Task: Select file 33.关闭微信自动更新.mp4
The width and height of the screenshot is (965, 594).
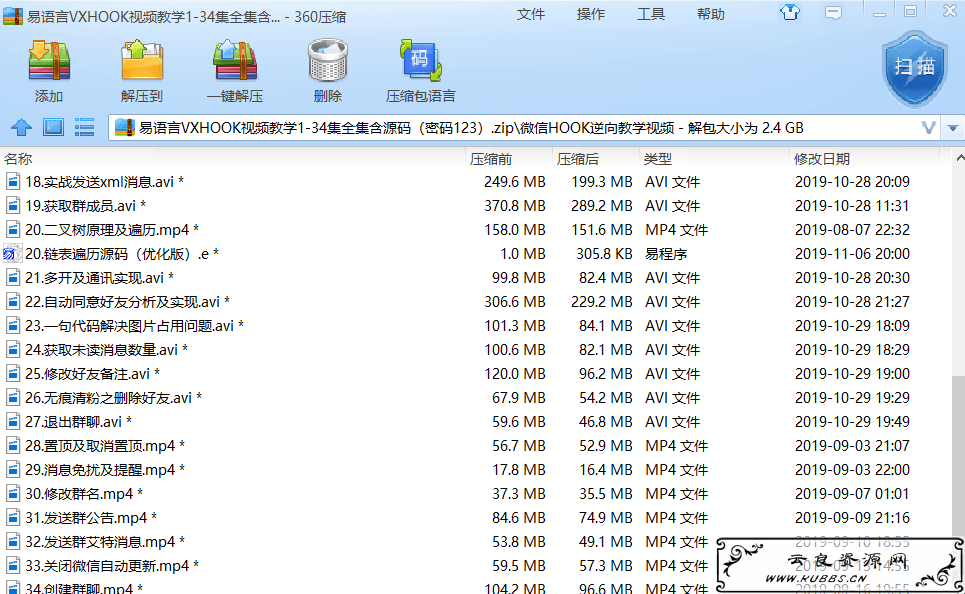Action: [111, 566]
